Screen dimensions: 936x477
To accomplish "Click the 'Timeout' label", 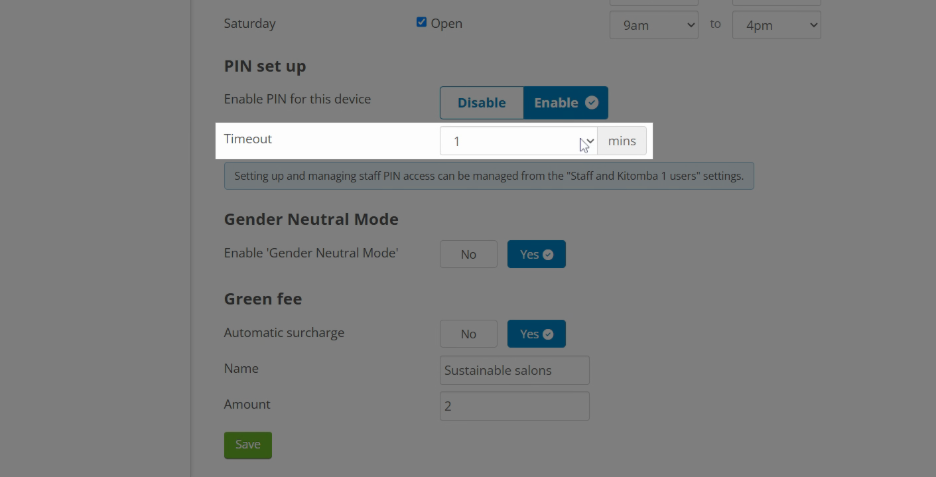I will point(248,139).
